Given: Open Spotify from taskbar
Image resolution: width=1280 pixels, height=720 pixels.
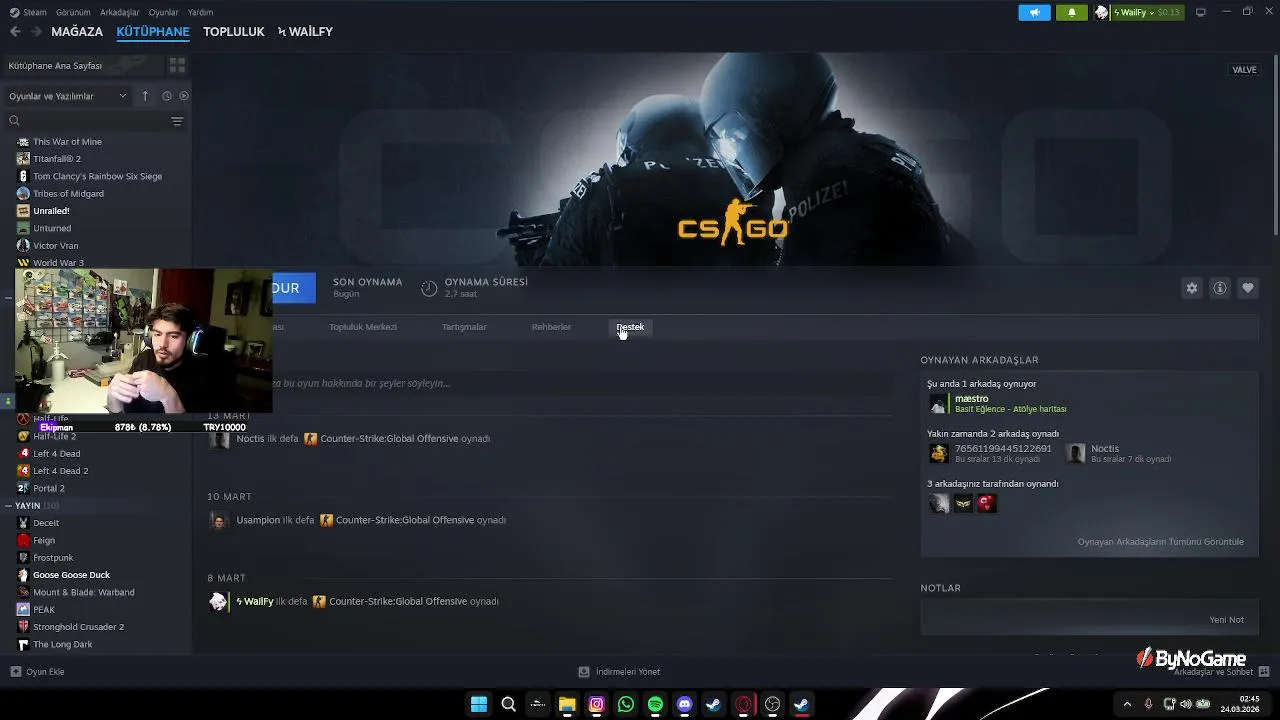Looking at the screenshot, I should [x=655, y=704].
